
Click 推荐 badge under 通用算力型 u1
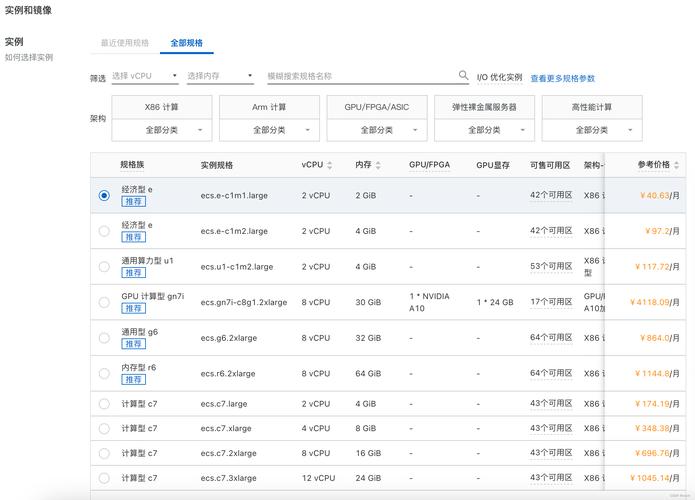133,273
